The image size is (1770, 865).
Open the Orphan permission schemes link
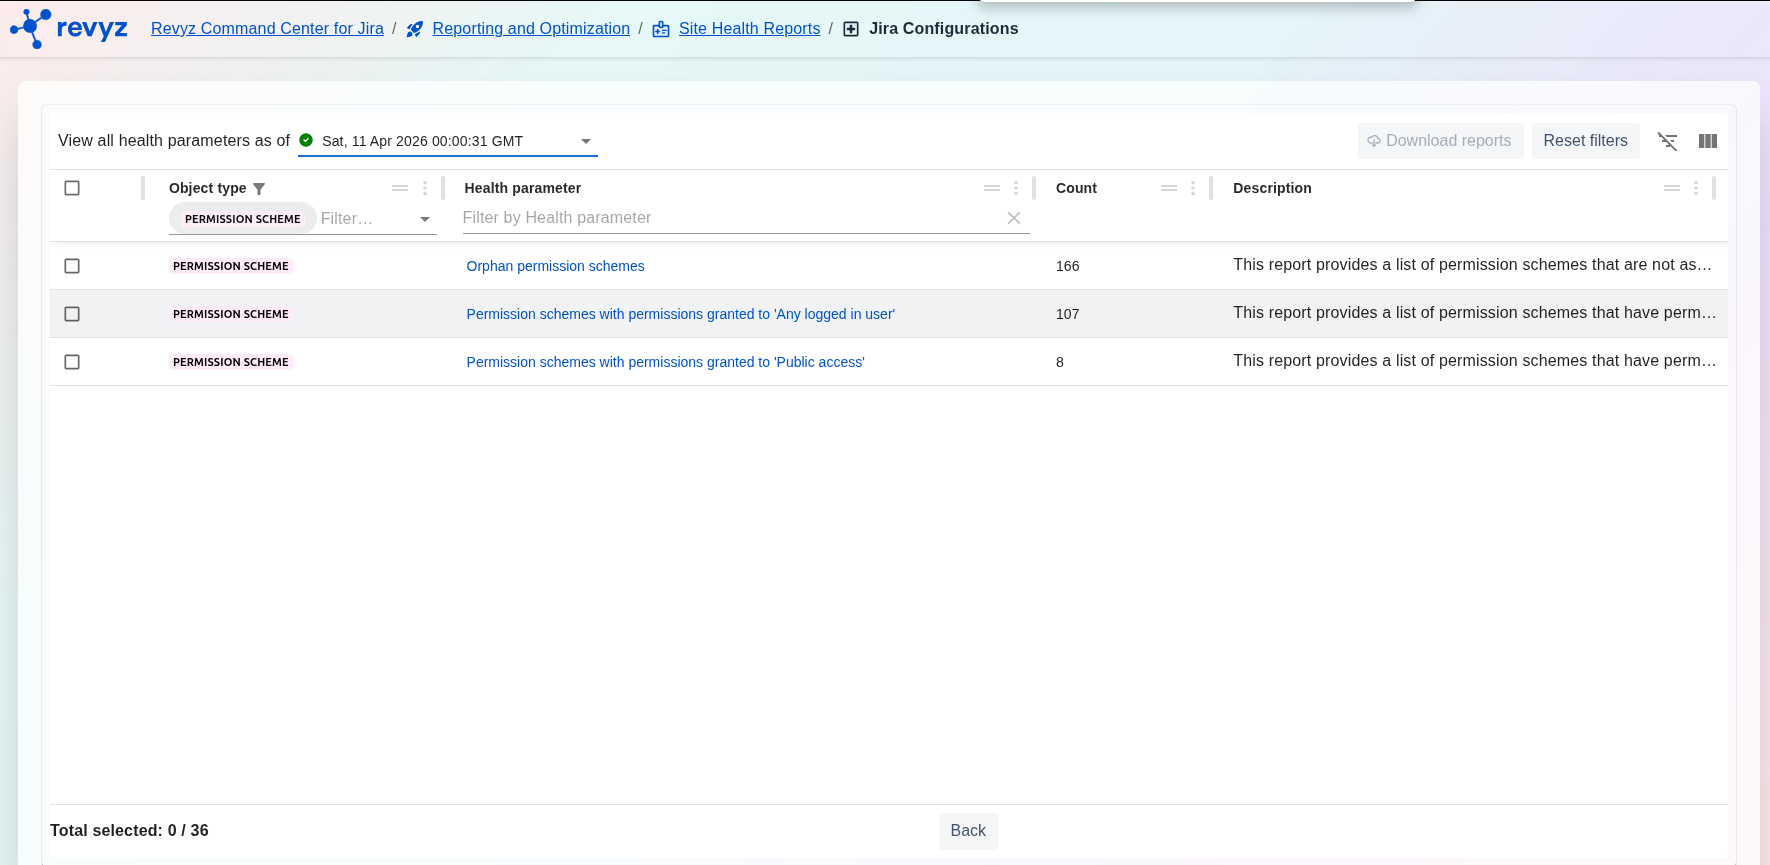(x=555, y=266)
